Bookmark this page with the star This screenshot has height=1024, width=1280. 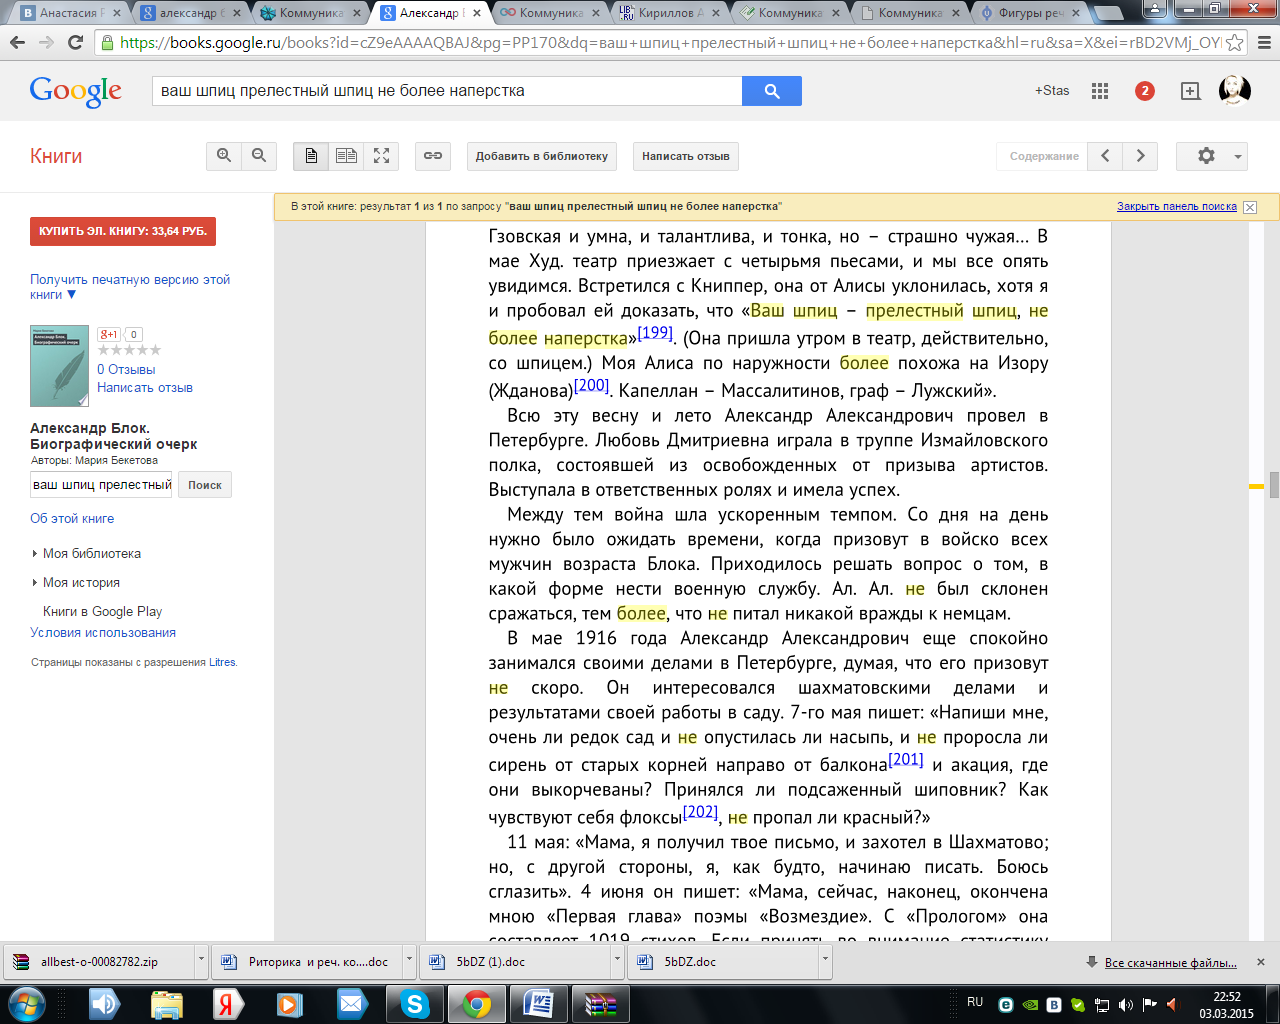[1235, 43]
